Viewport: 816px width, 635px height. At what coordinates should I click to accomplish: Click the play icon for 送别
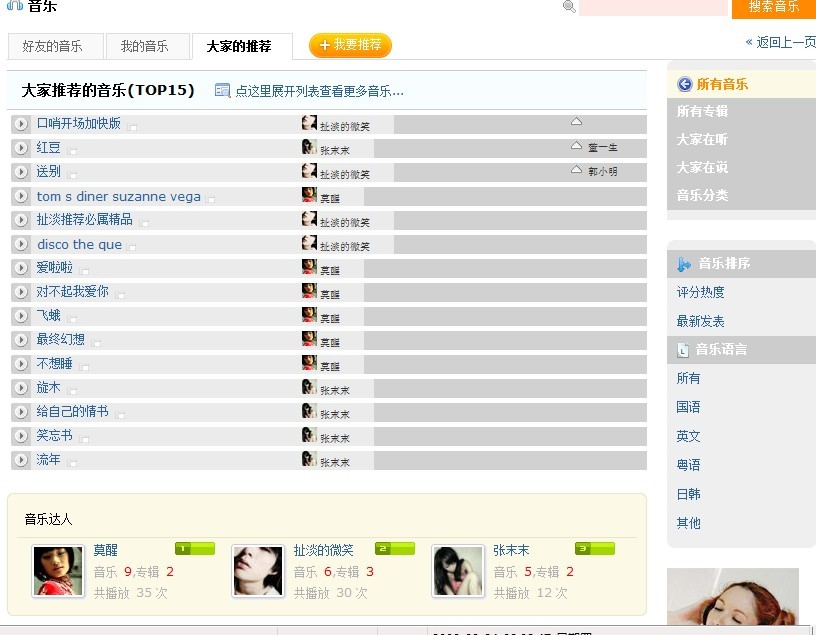pyautogui.click(x=21, y=172)
